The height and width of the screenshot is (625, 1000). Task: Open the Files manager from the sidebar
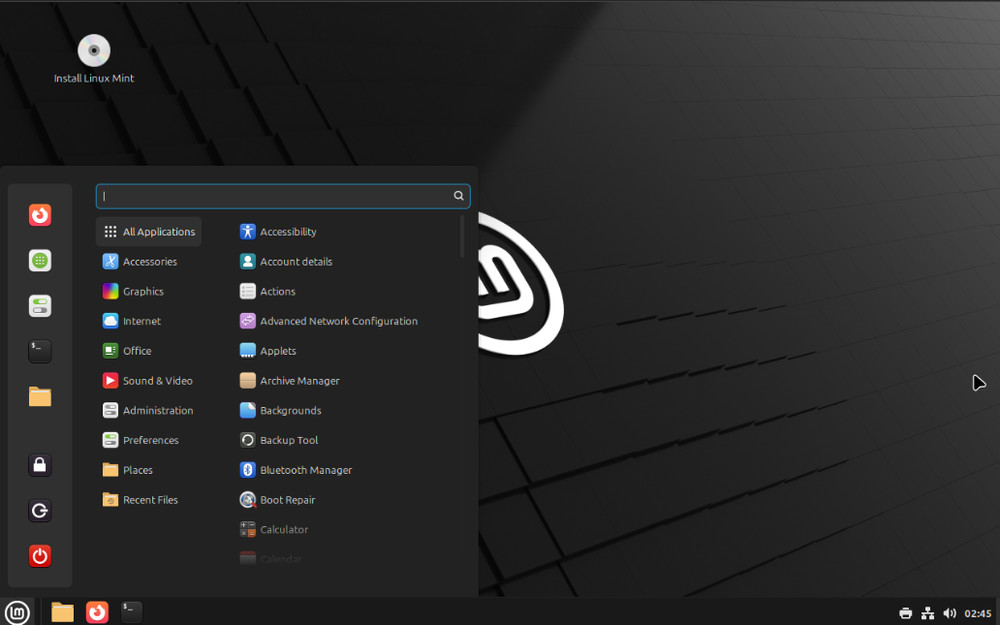click(x=40, y=397)
